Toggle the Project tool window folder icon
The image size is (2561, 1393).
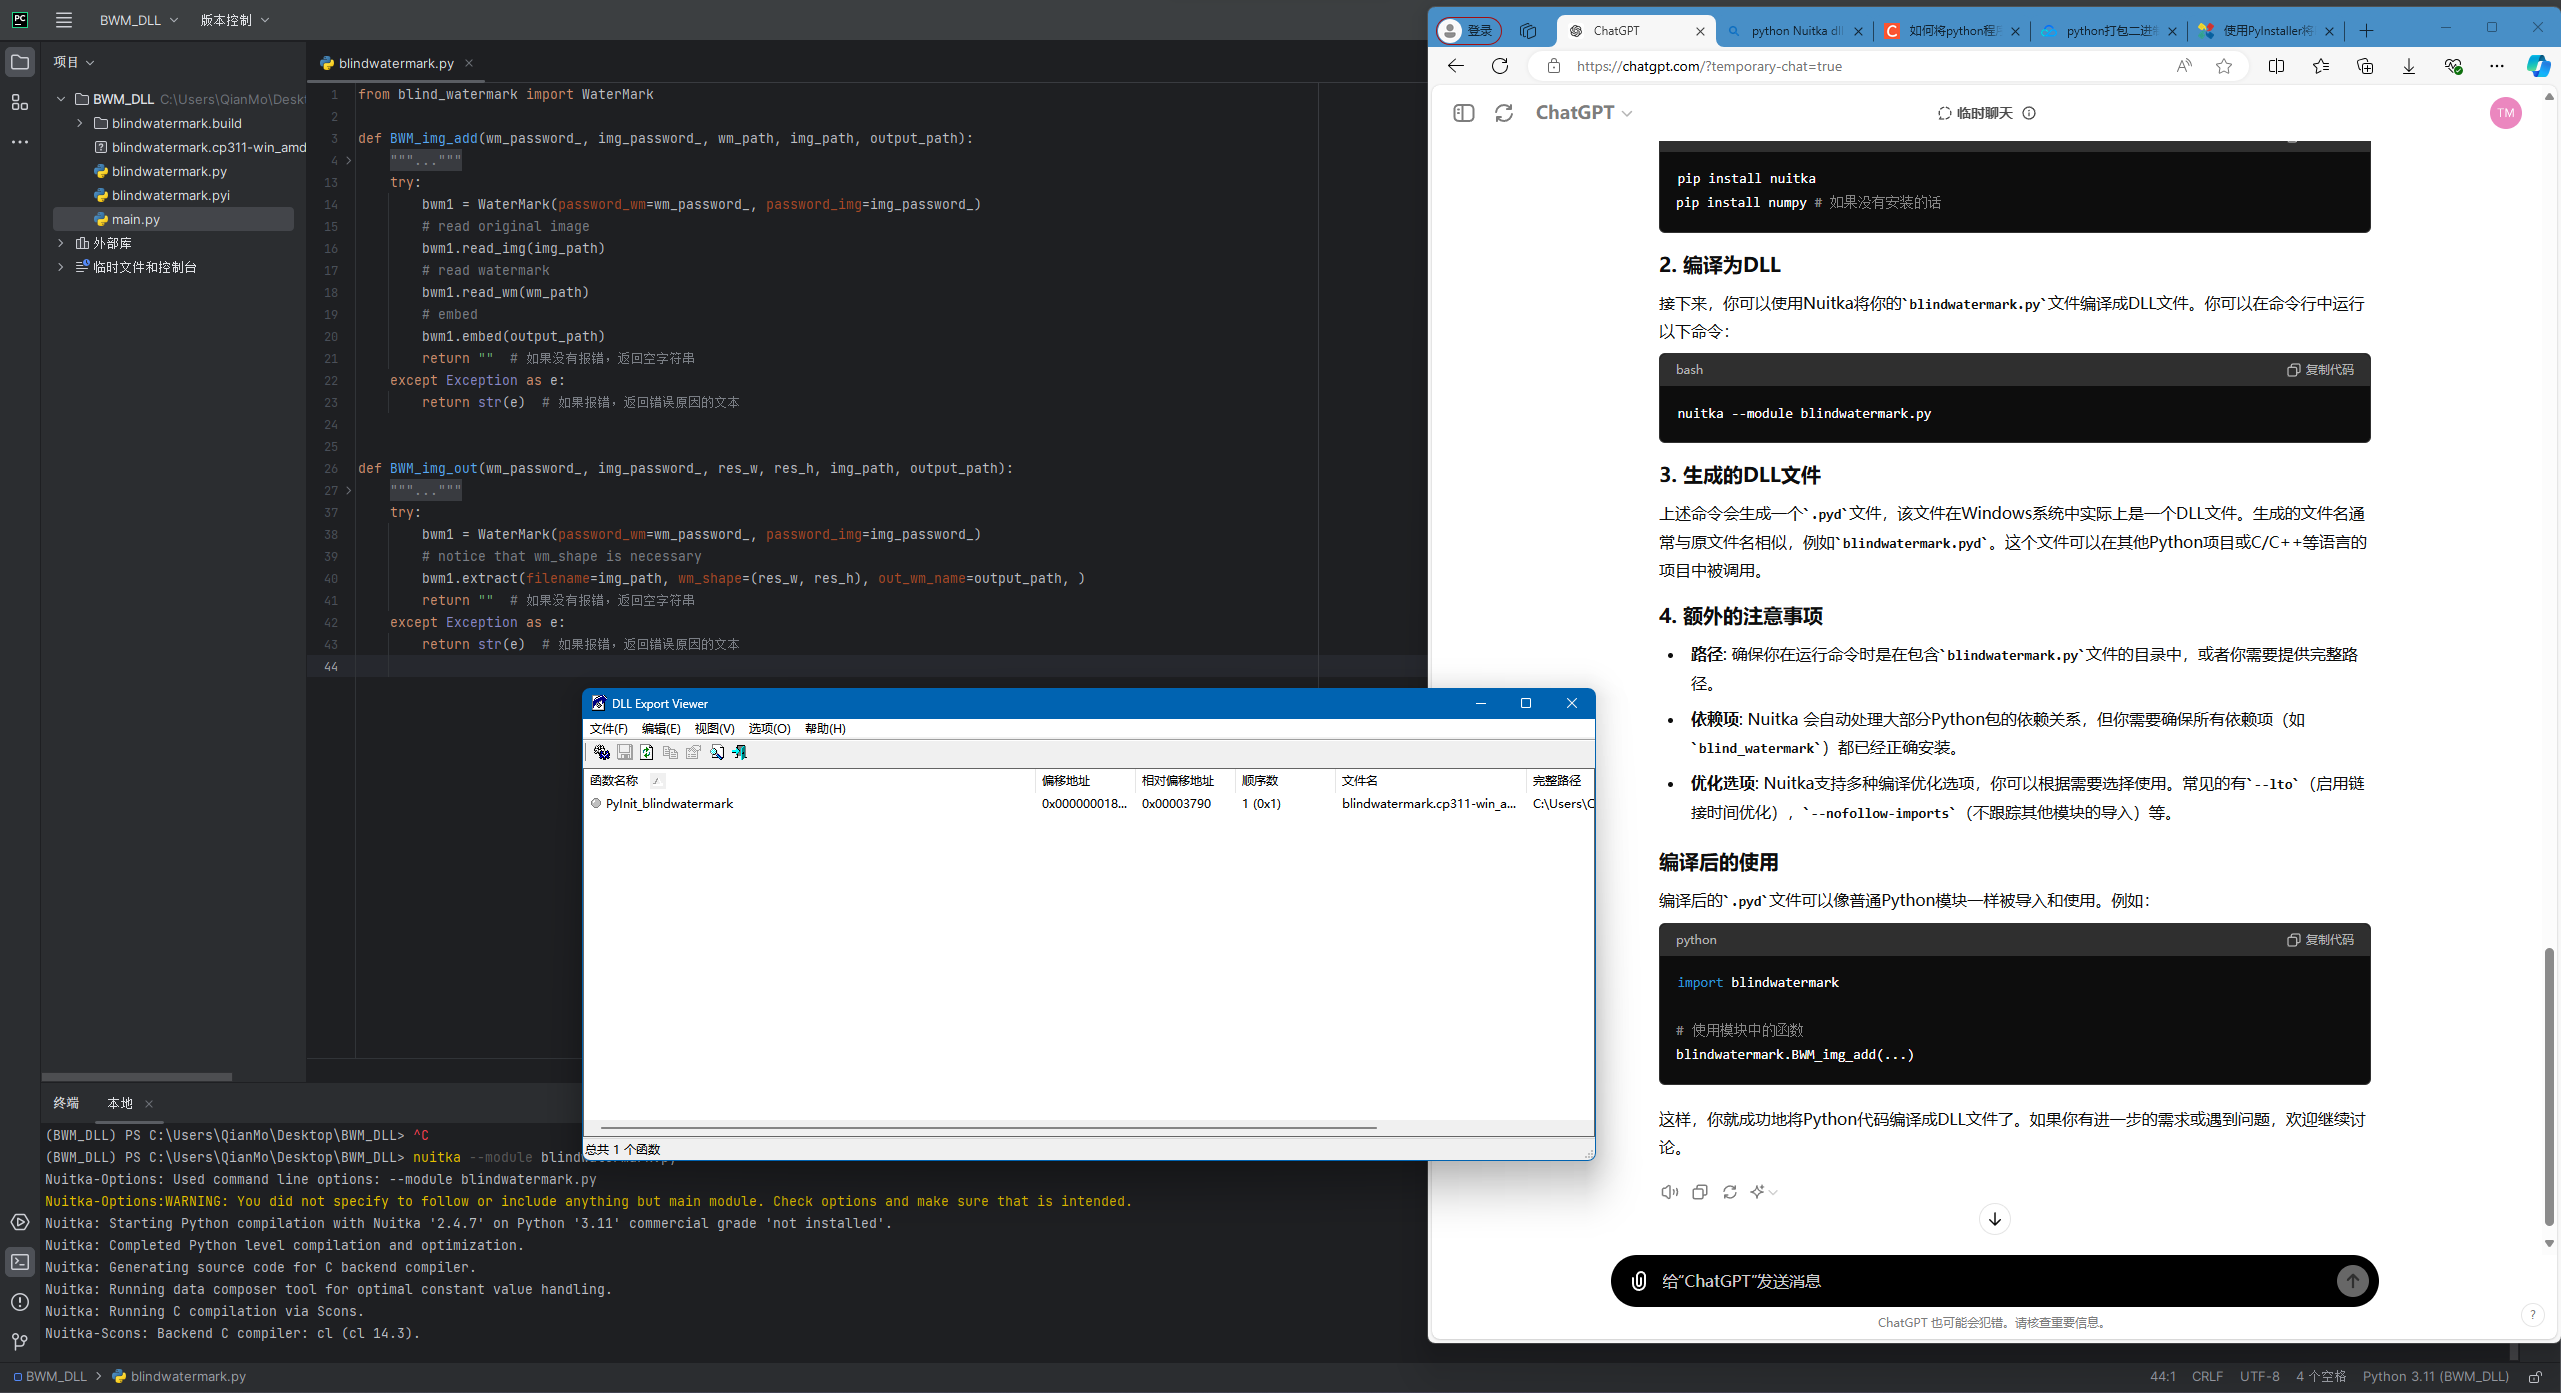point(20,62)
